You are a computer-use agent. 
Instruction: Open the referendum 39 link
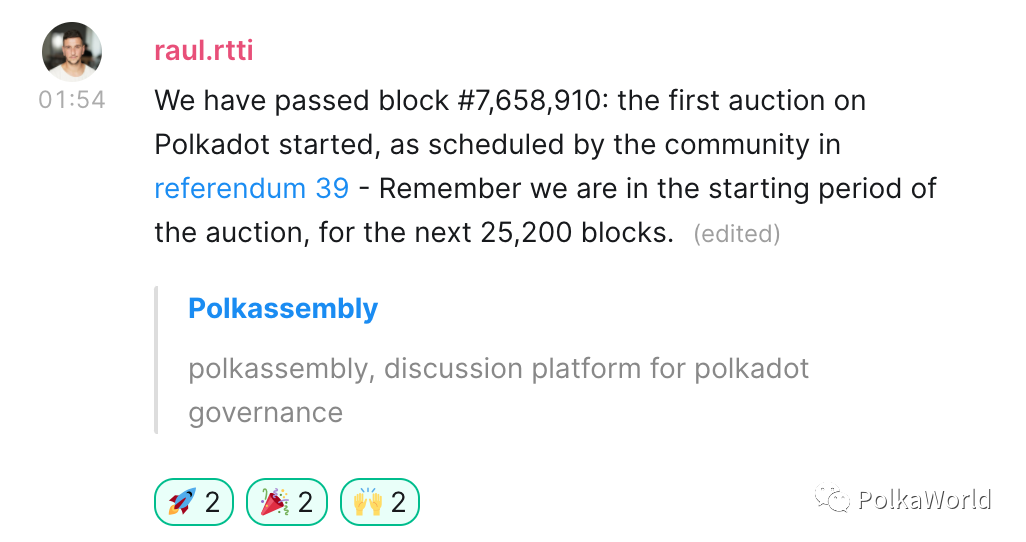[251, 188]
